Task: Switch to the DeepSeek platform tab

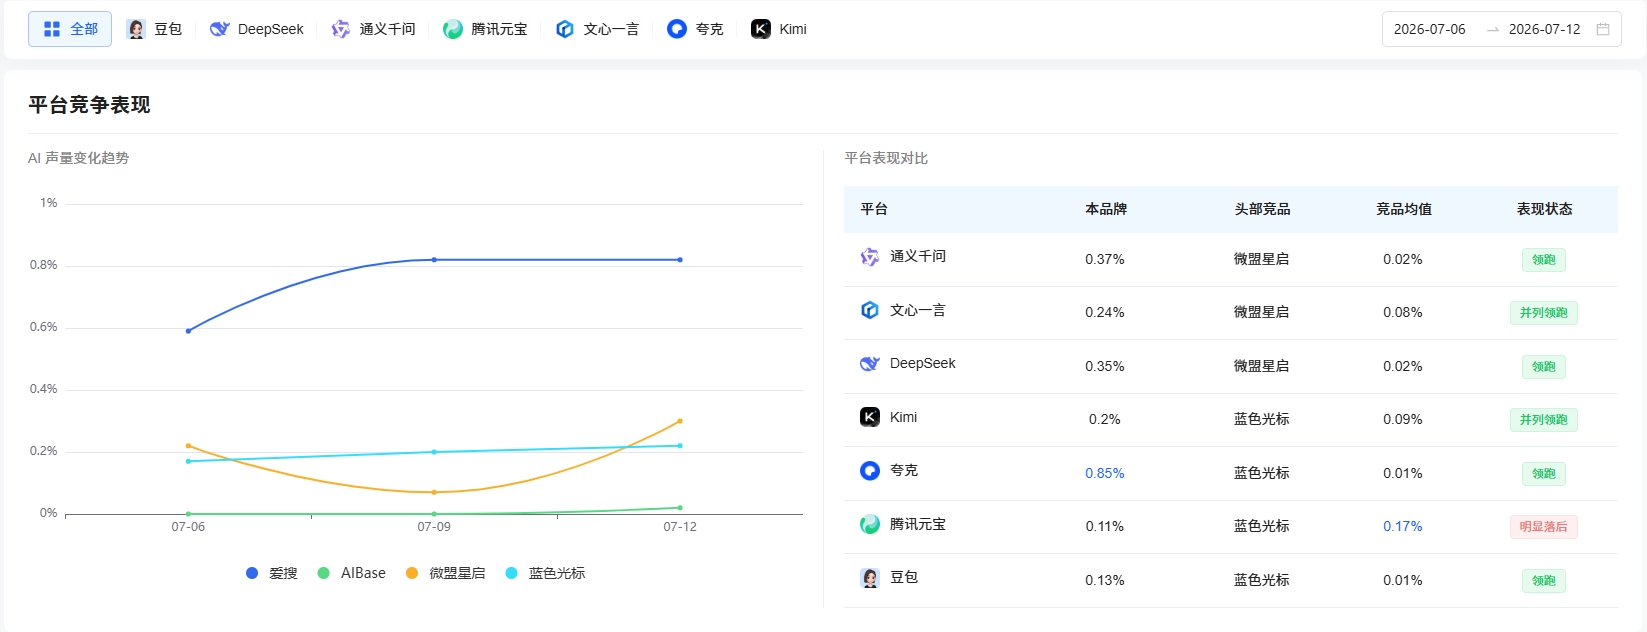Action: [x=257, y=29]
